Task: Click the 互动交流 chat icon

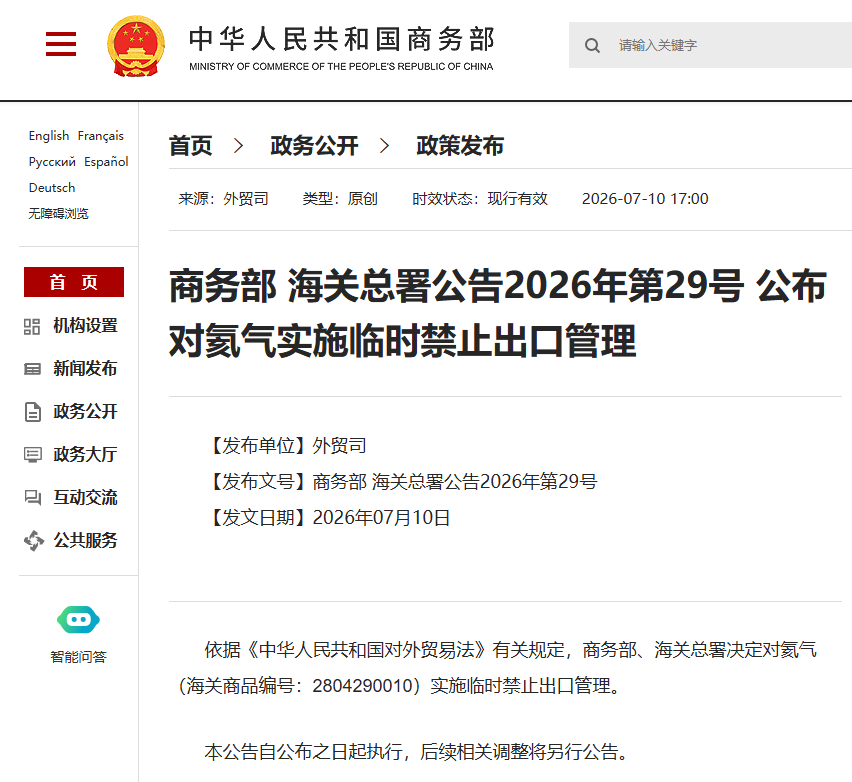Action: (x=33, y=497)
